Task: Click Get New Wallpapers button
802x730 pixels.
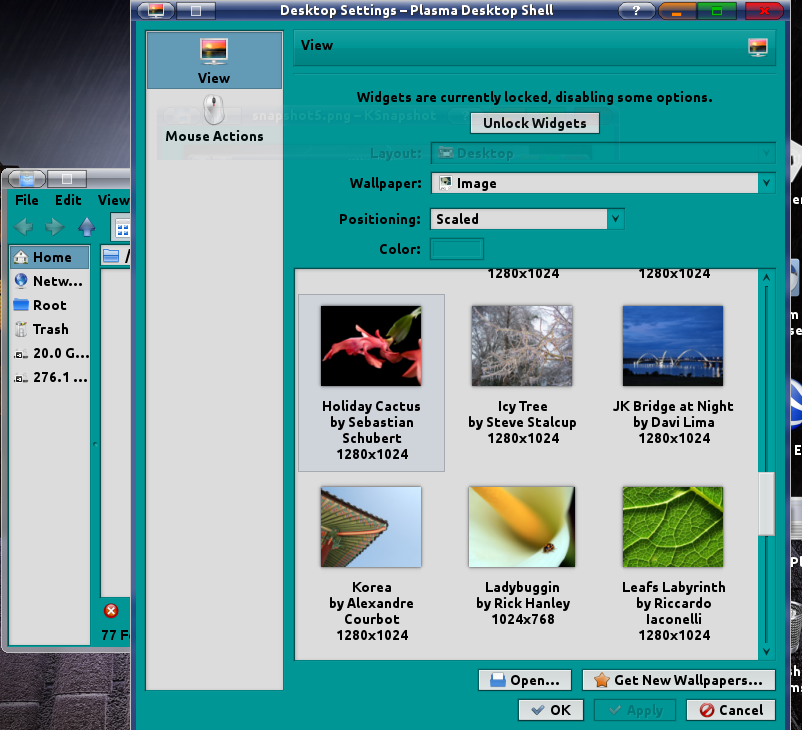Action: tap(679, 680)
